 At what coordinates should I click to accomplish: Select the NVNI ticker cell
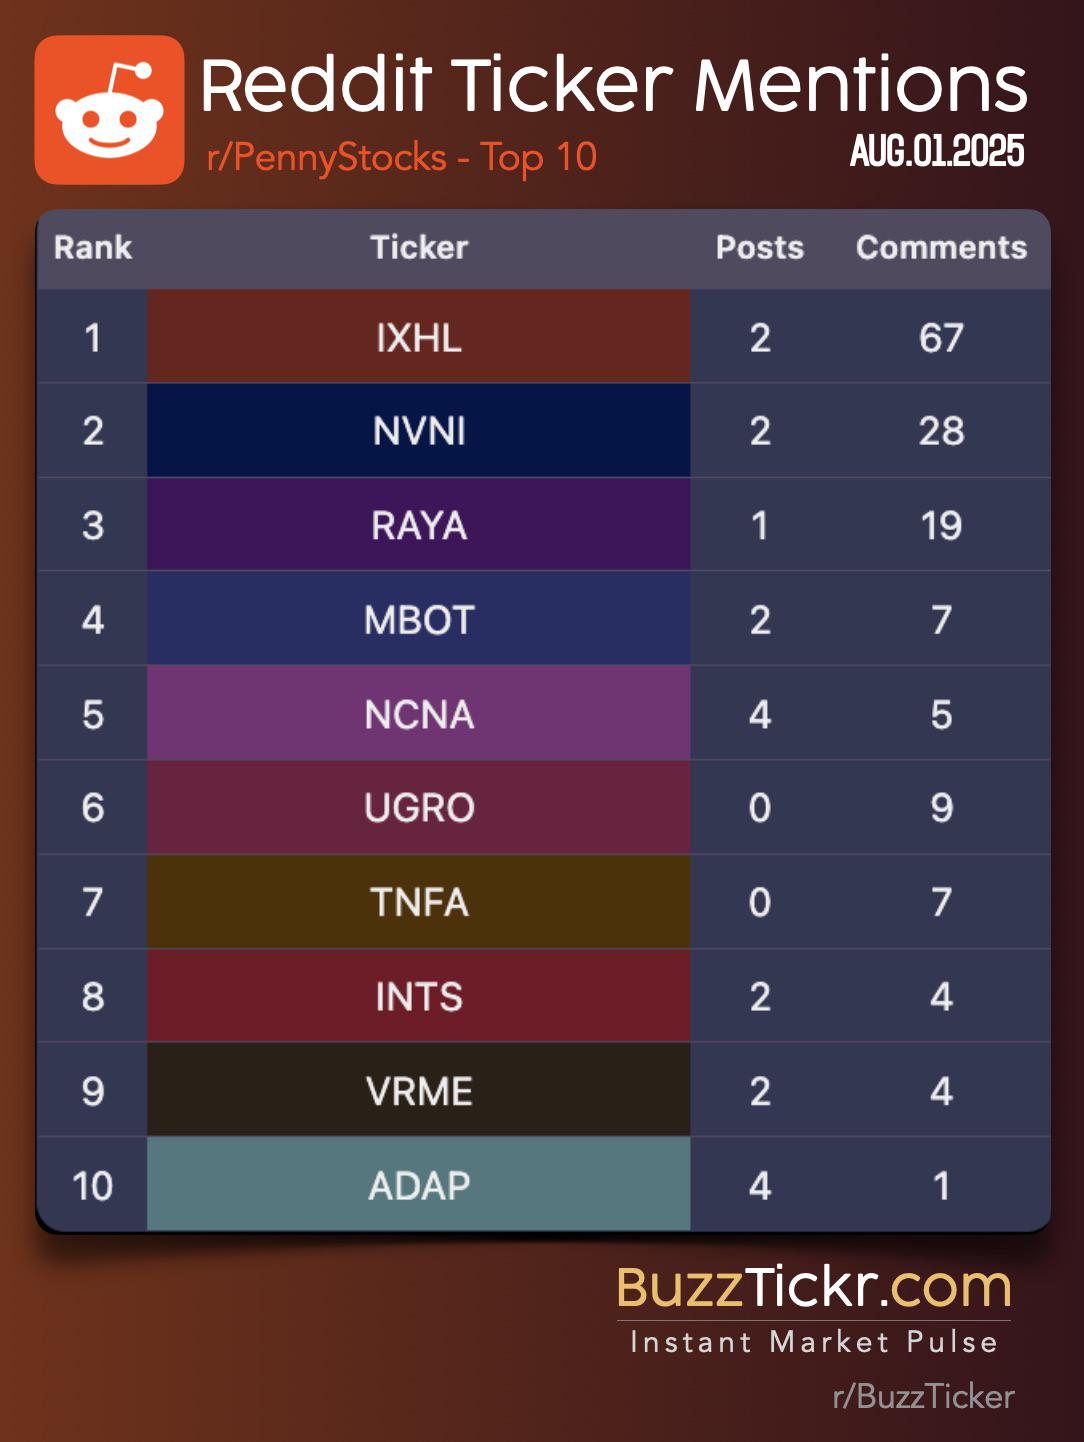(419, 431)
